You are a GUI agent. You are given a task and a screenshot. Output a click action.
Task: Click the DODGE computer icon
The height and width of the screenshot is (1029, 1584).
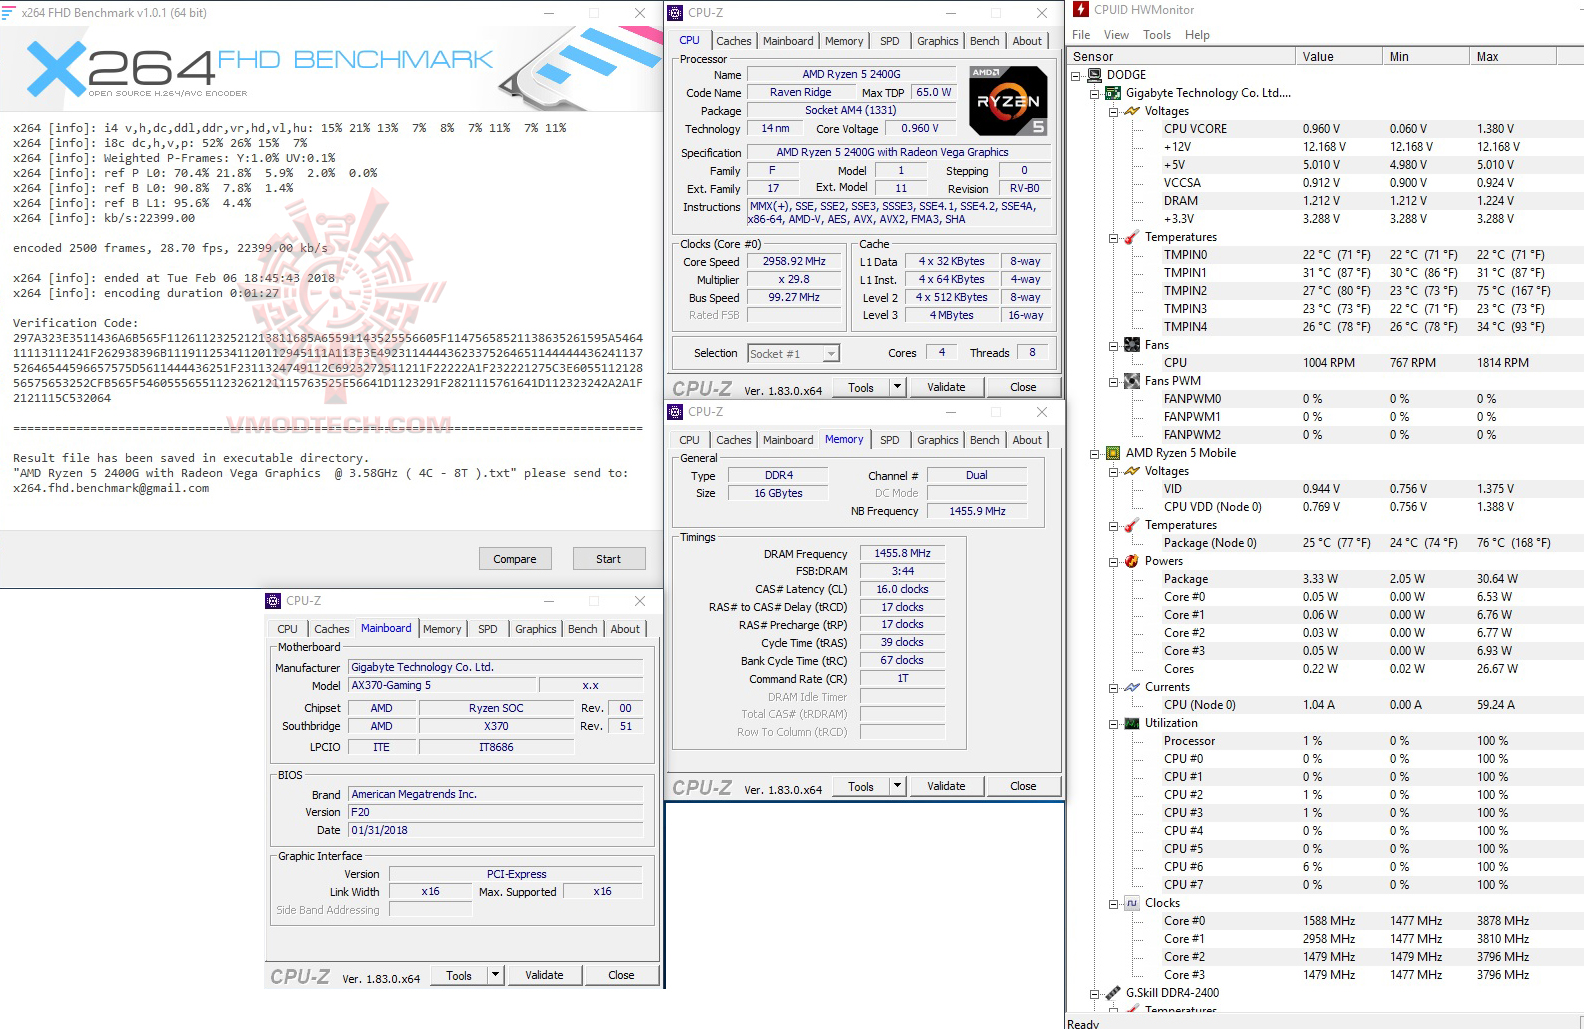[x=1094, y=75]
